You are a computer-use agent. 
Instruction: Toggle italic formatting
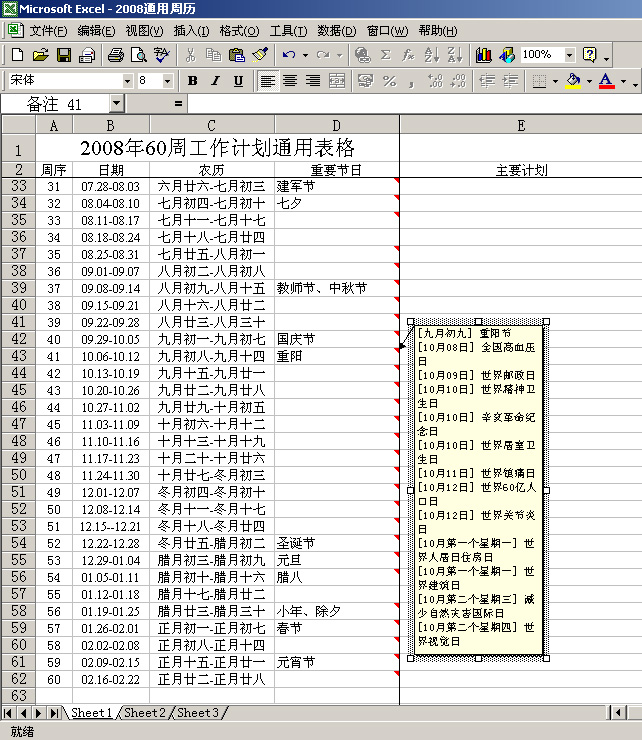tap(215, 81)
